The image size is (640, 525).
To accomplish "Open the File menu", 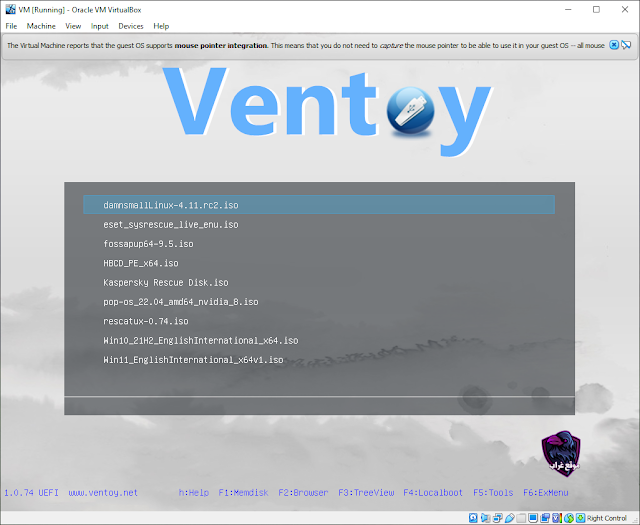I will coord(11,26).
